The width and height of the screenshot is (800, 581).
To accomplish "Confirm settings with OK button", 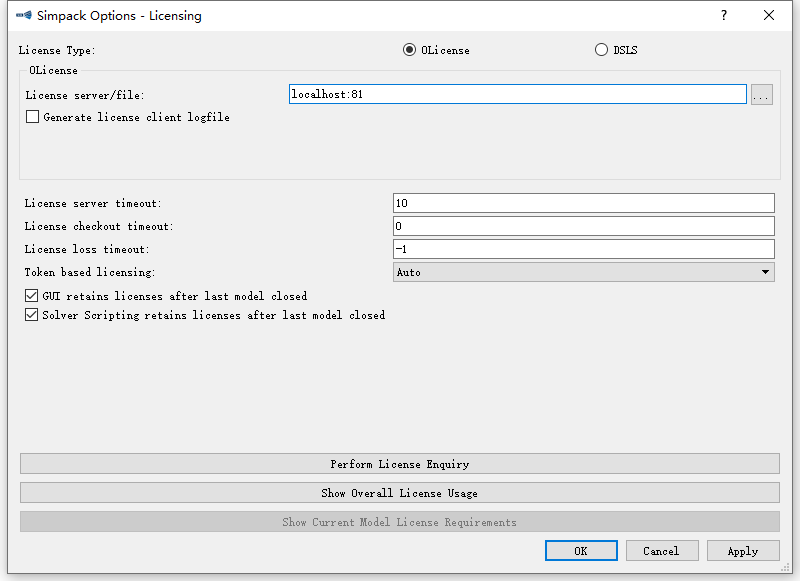I will coord(581,551).
